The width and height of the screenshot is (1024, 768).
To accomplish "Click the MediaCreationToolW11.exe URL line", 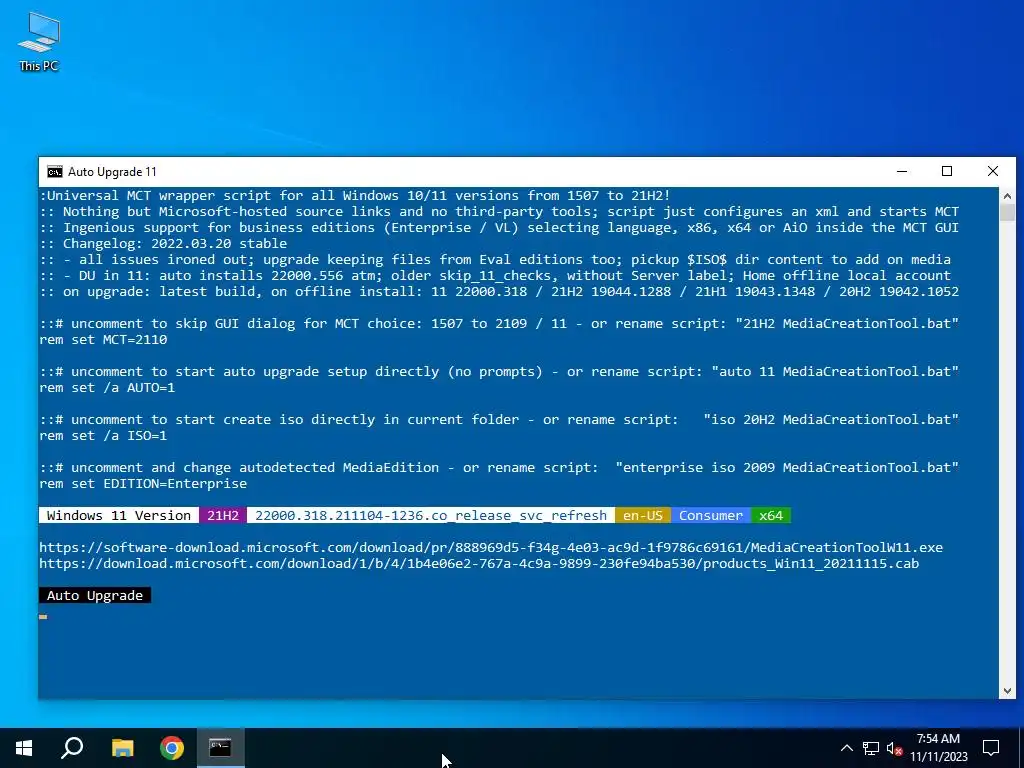I will click(x=491, y=547).
